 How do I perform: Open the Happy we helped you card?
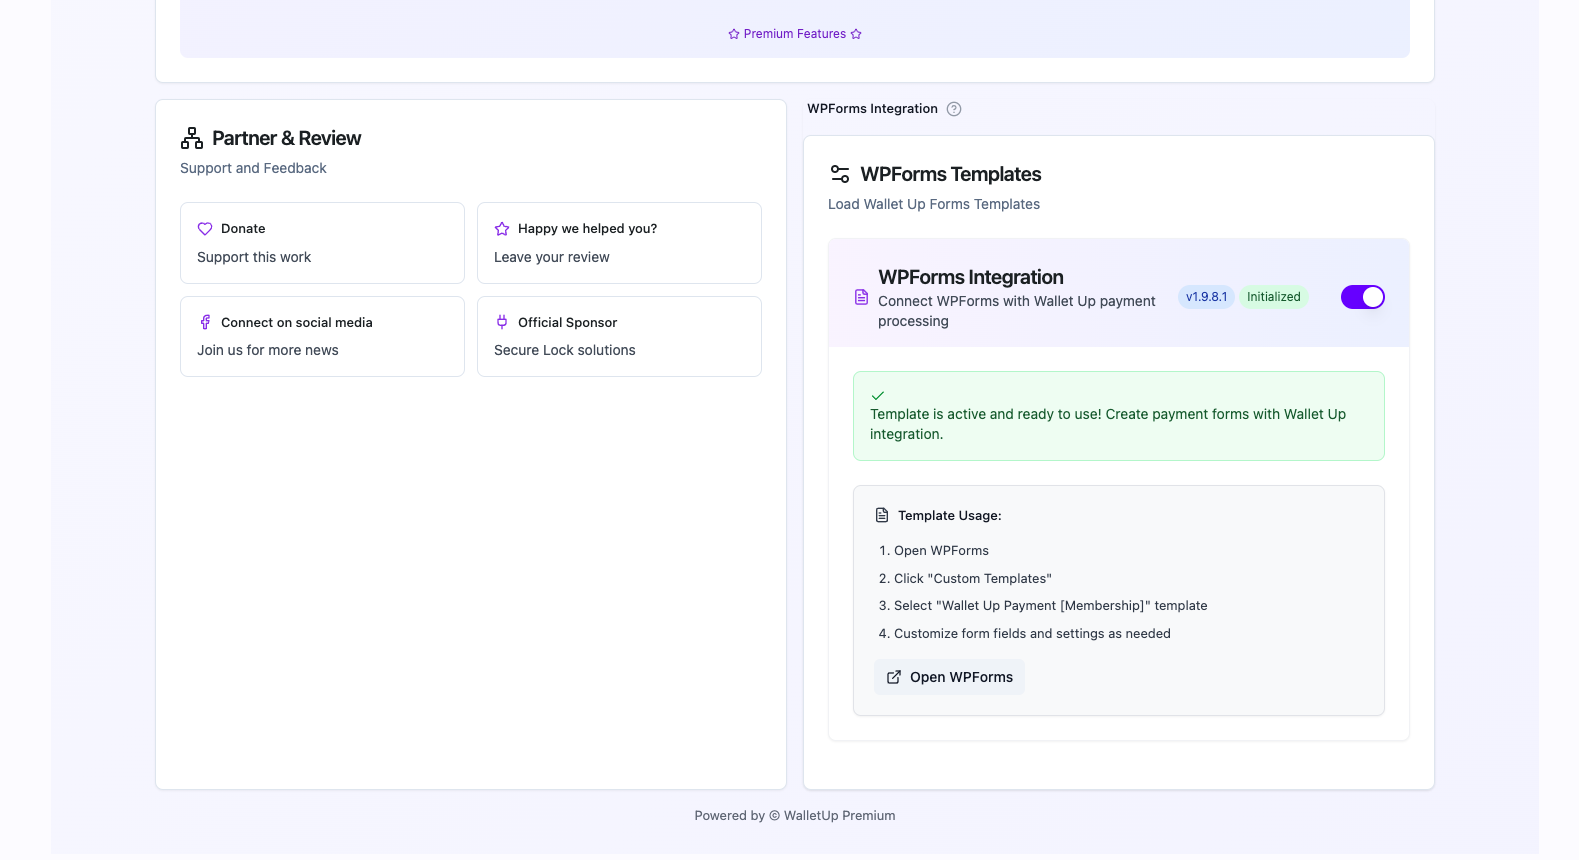pyautogui.click(x=619, y=243)
